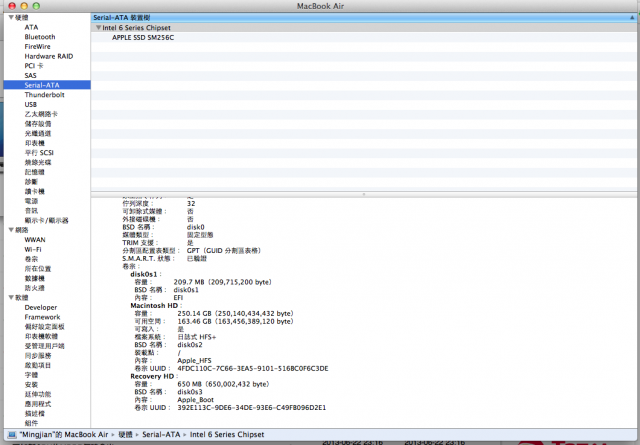Open the FireWire hardware entry
Image resolution: width=640 pixels, height=445 pixels.
[x=37, y=47]
